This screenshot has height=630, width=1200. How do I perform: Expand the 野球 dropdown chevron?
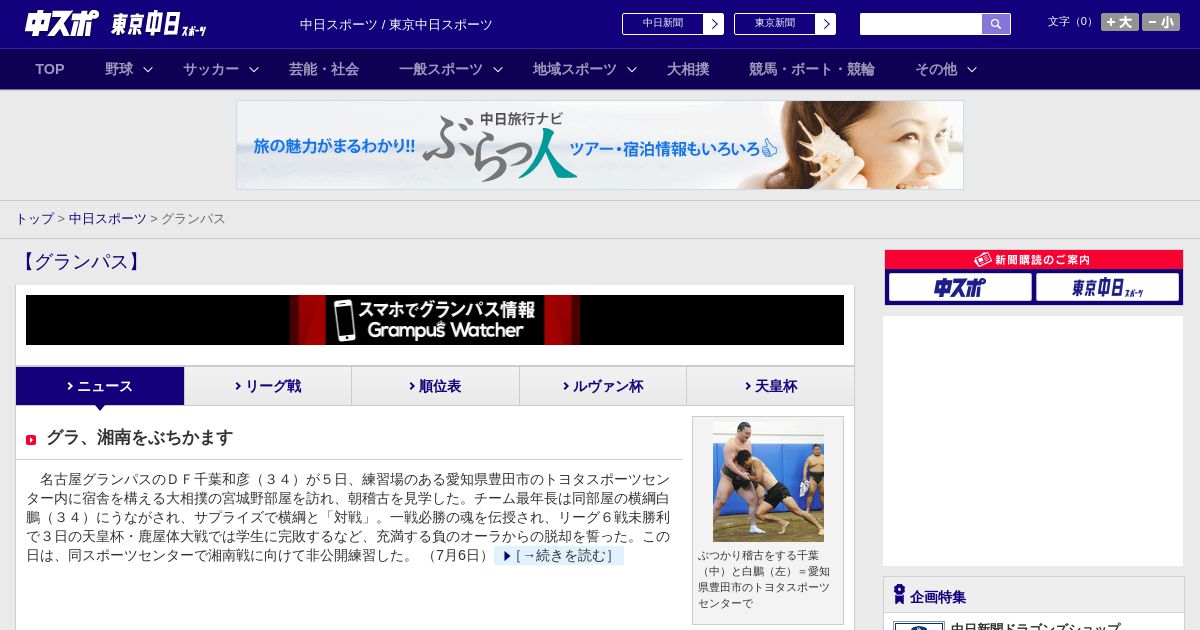point(148,69)
